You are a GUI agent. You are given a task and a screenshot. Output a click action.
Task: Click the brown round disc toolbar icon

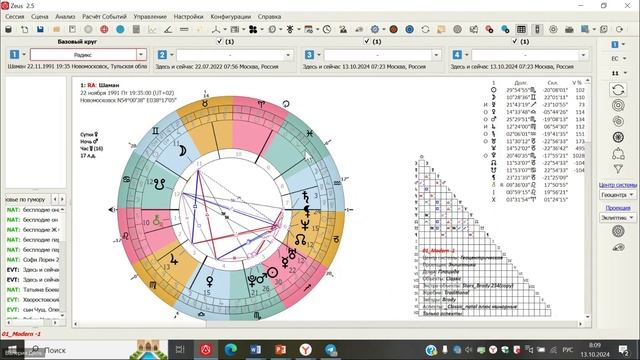point(393,29)
